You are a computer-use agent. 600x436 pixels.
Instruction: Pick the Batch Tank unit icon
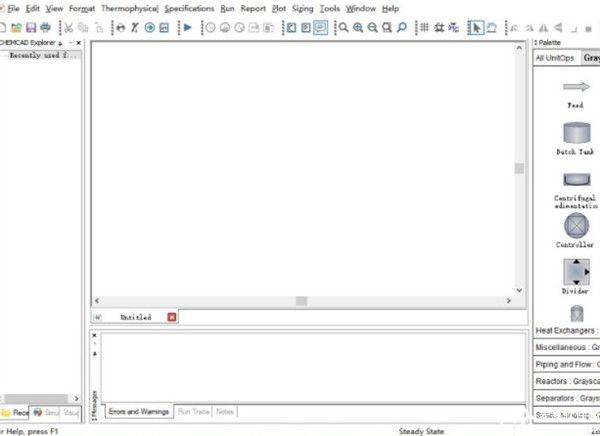tap(576, 133)
